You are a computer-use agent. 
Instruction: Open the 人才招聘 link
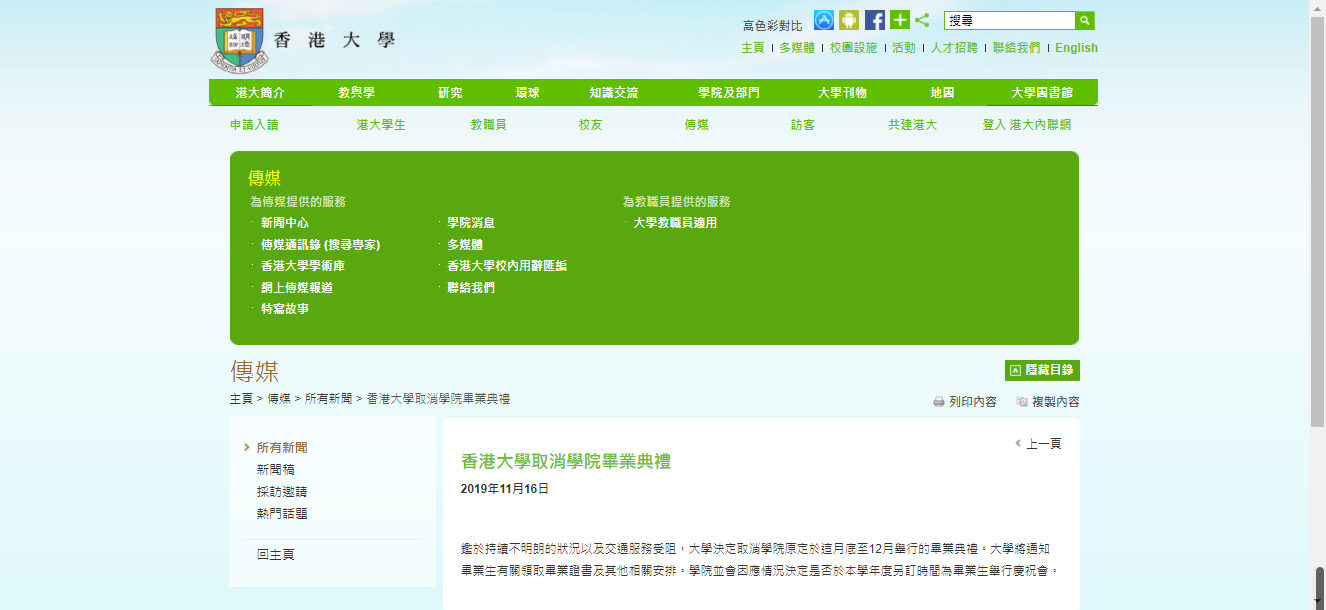[x=954, y=48]
